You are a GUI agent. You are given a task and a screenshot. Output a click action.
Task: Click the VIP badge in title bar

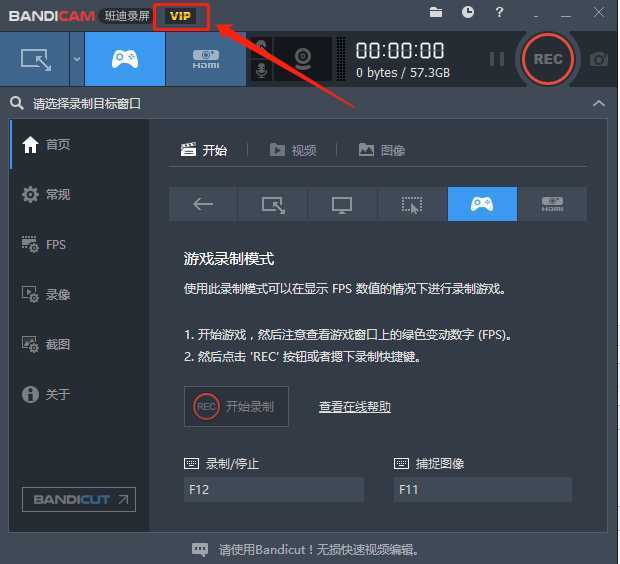click(x=180, y=16)
